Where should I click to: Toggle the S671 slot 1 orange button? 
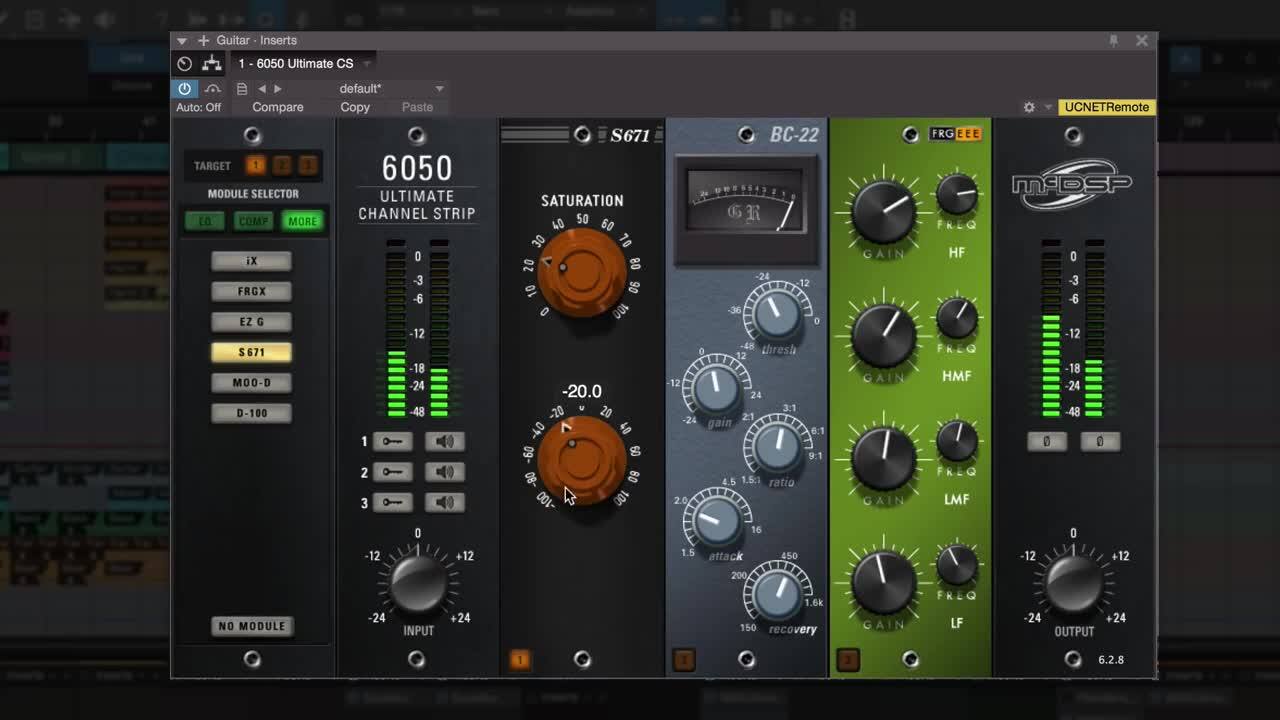(x=520, y=660)
